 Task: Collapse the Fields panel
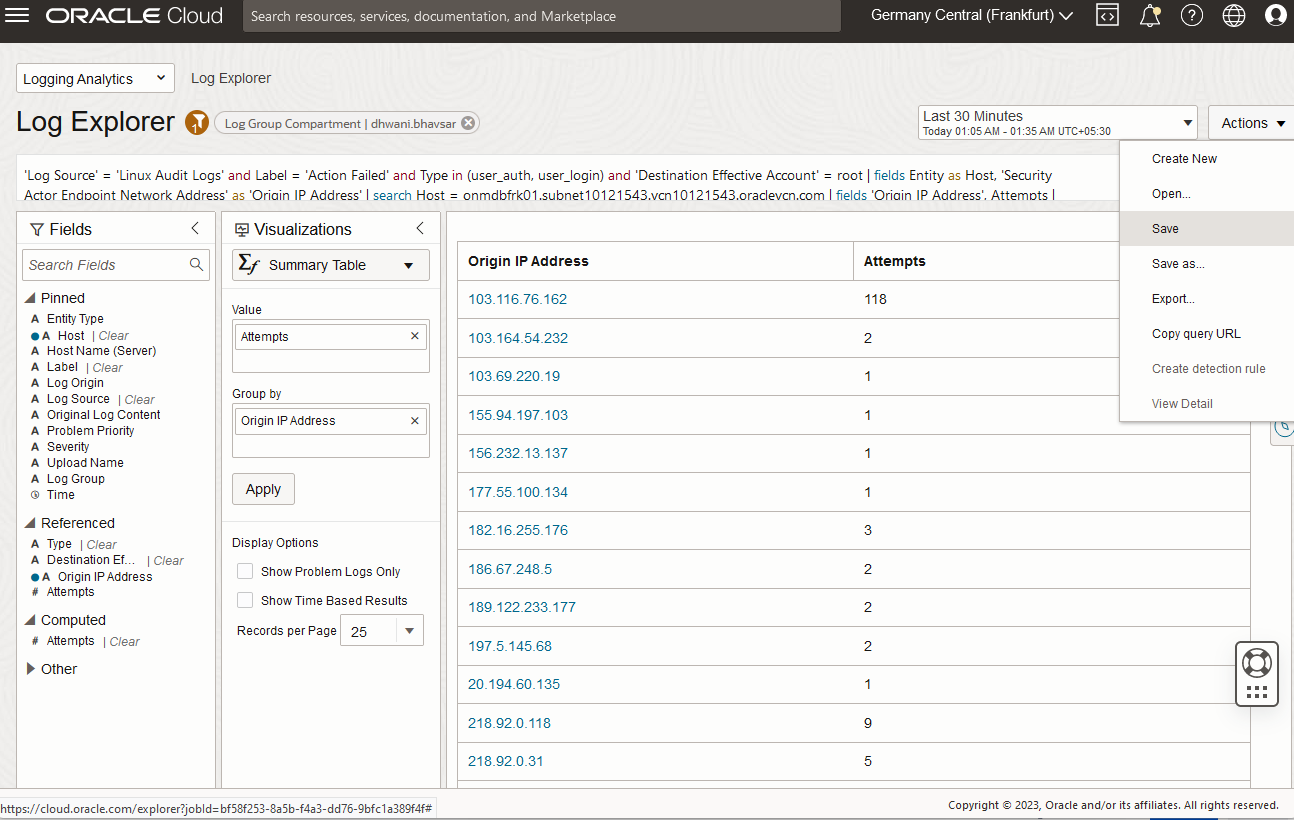(x=195, y=229)
